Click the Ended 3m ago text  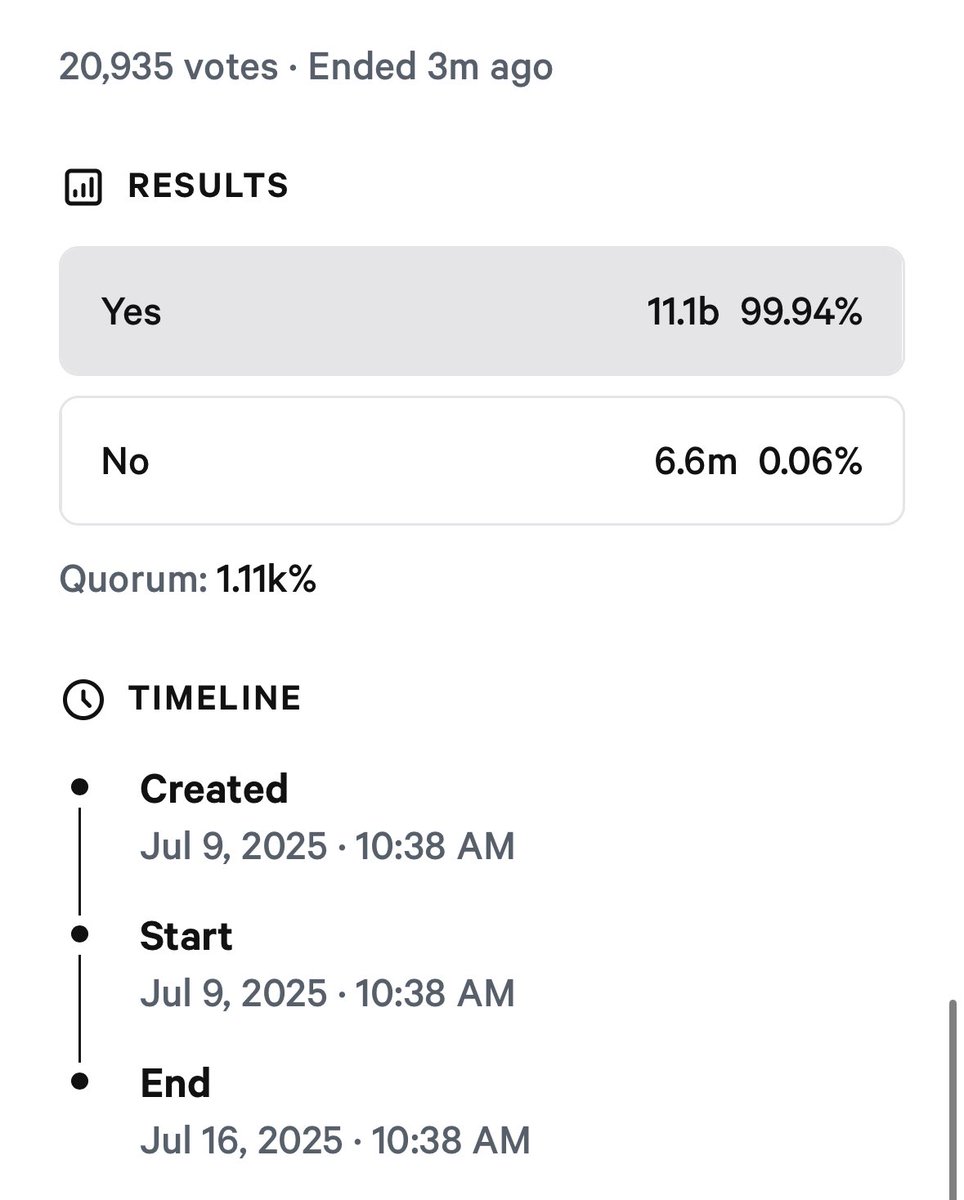click(430, 67)
